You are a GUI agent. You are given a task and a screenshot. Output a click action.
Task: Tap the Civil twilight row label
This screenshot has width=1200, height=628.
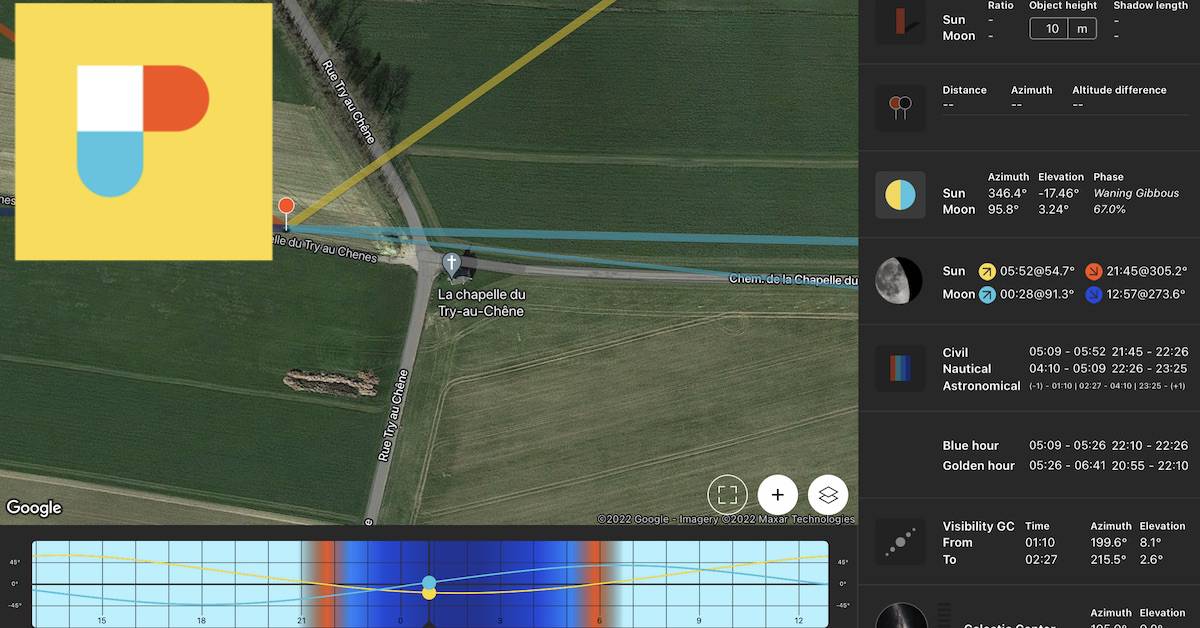(955, 352)
